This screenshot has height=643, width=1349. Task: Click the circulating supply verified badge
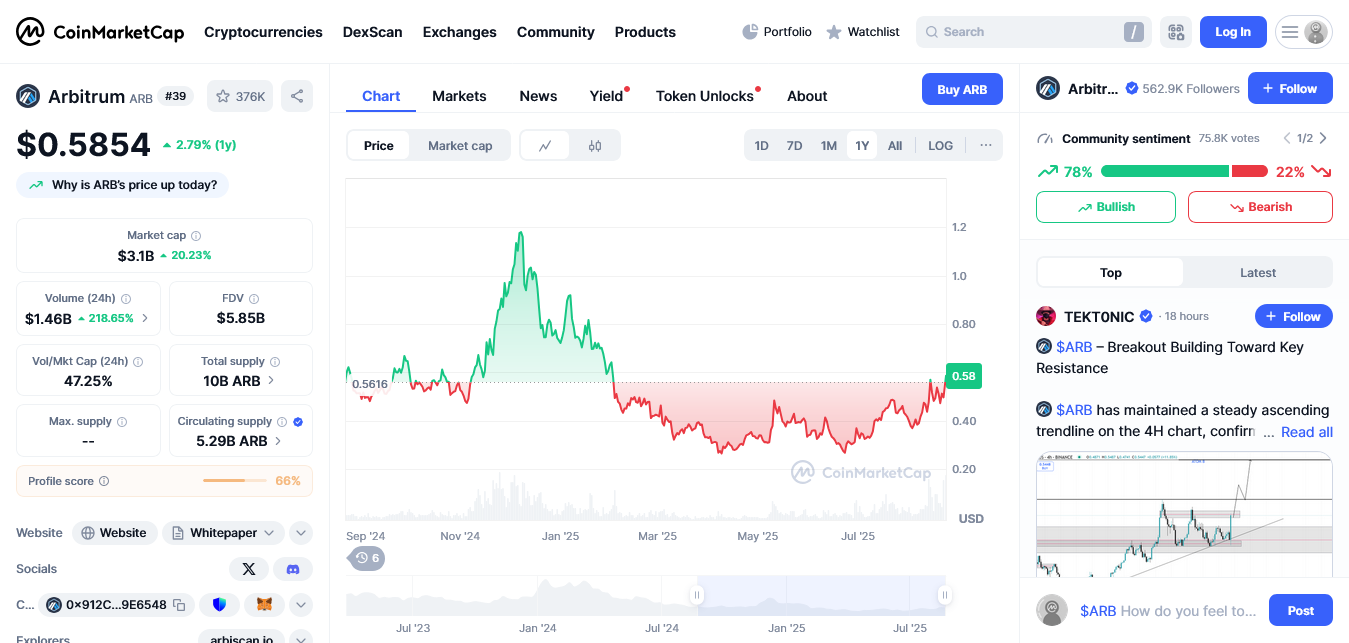pos(298,422)
